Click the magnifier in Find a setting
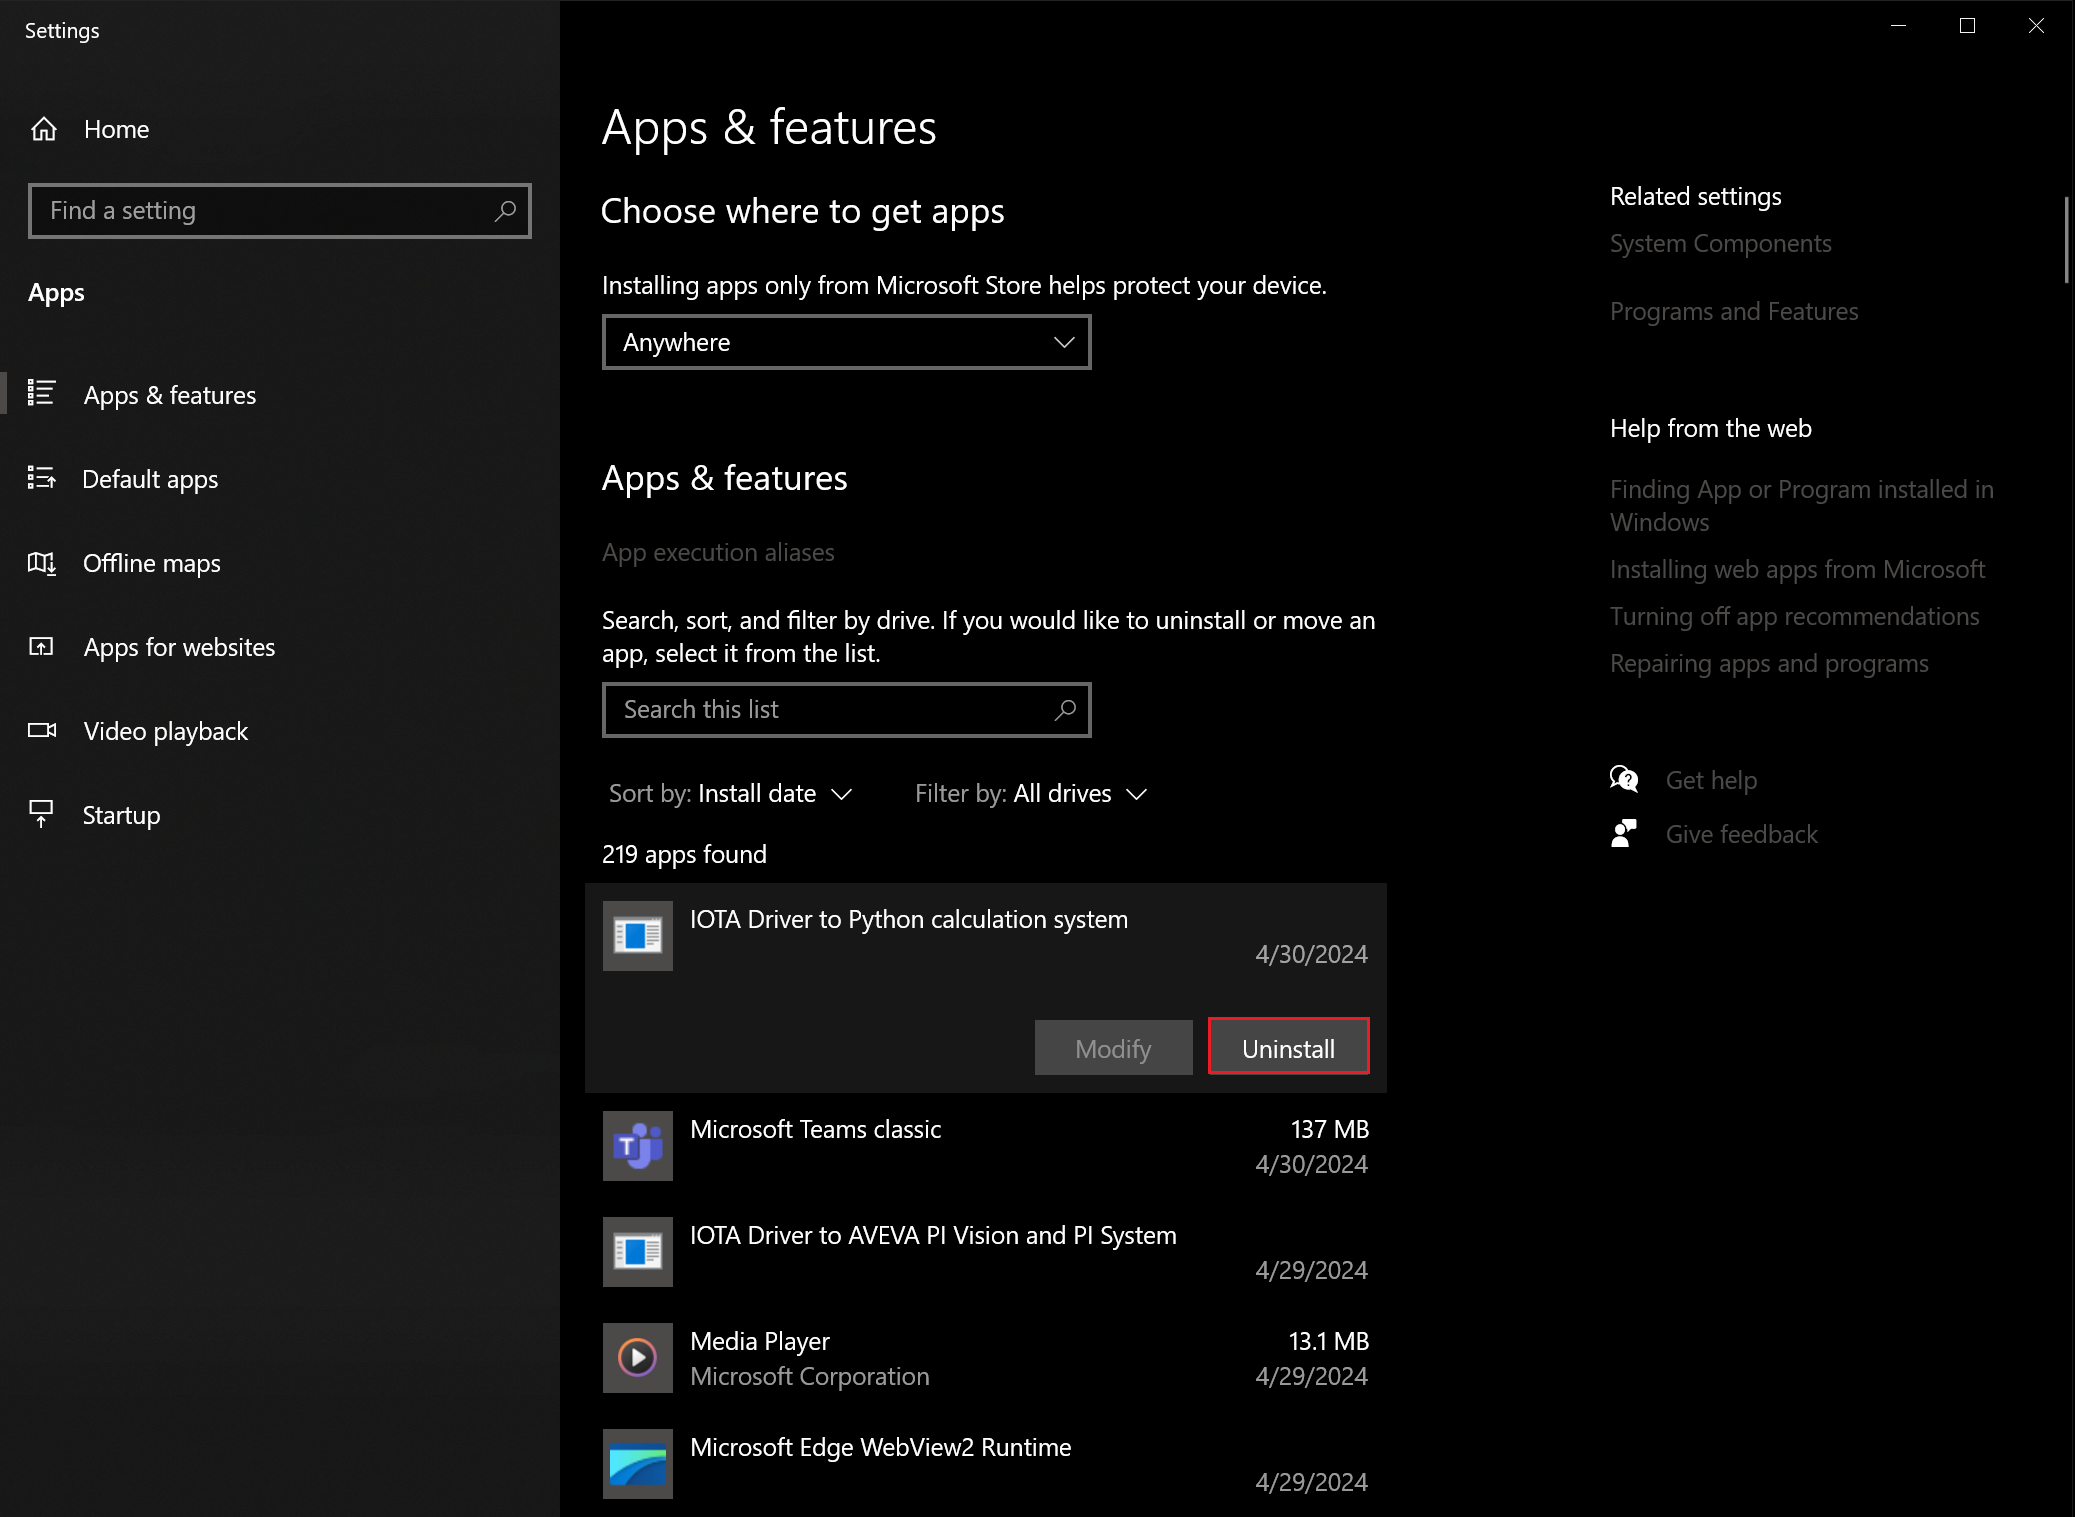The width and height of the screenshot is (2075, 1517). 505,210
